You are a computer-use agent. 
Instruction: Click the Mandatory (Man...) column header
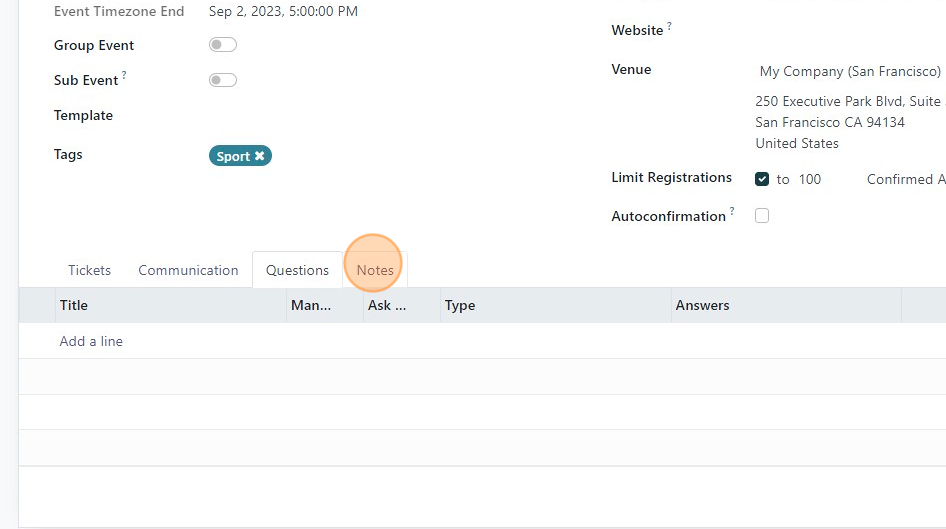click(325, 305)
